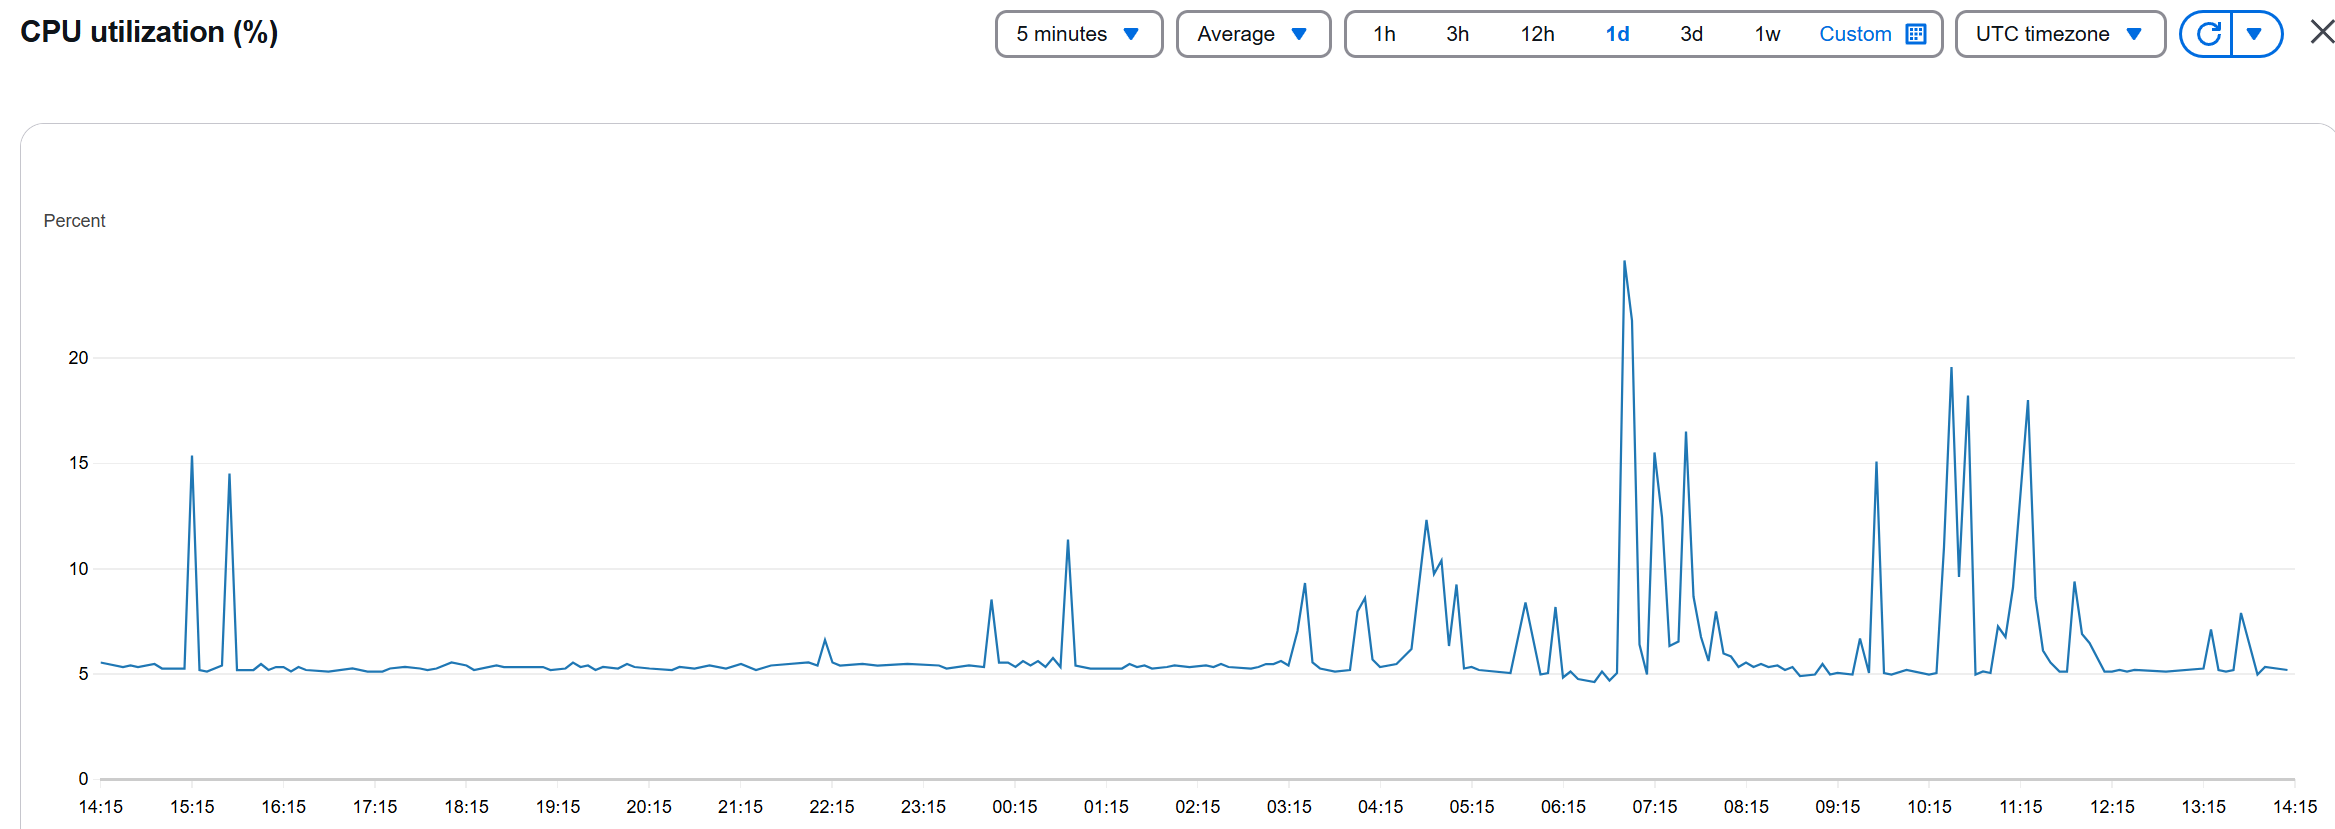Open the refresh options dropdown arrow
Image resolution: width=2335 pixels, height=829 pixels.
click(2256, 34)
